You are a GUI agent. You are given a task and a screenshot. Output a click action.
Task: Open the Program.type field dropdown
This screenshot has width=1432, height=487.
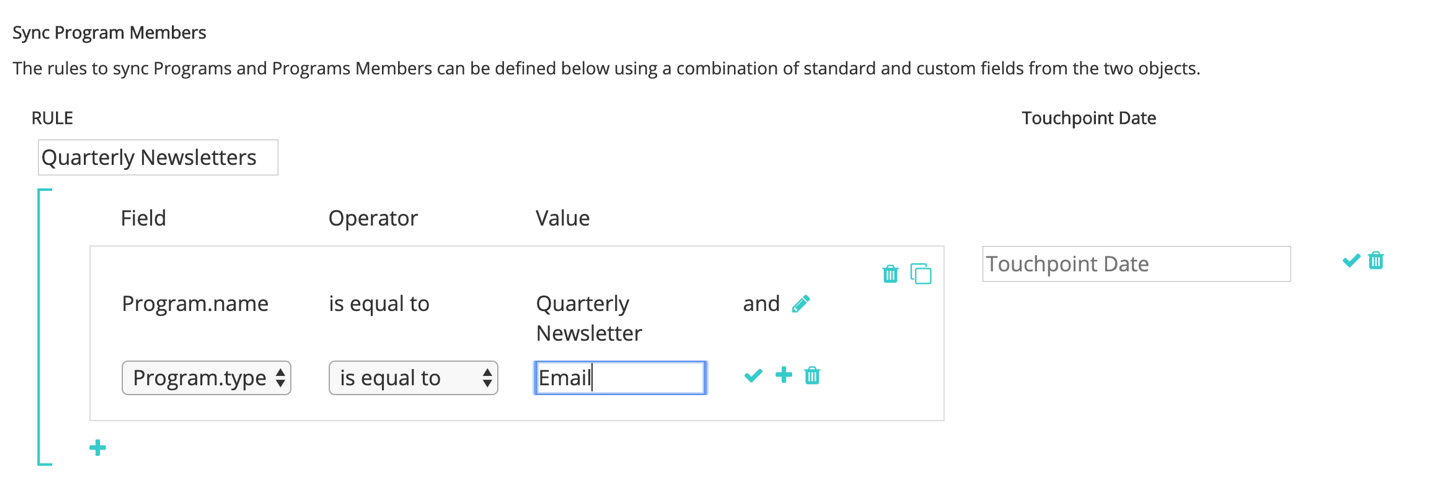(x=206, y=378)
